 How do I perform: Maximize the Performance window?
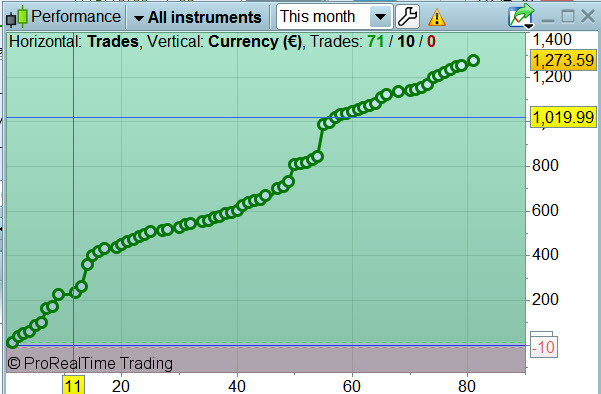[x=568, y=16]
